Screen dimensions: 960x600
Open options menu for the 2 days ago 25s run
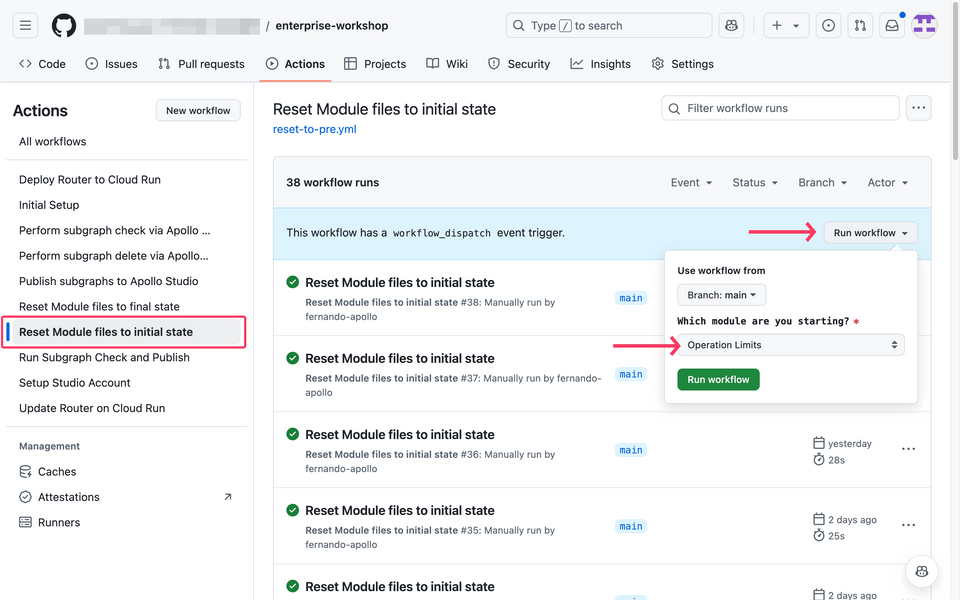pyautogui.click(x=909, y=525)
